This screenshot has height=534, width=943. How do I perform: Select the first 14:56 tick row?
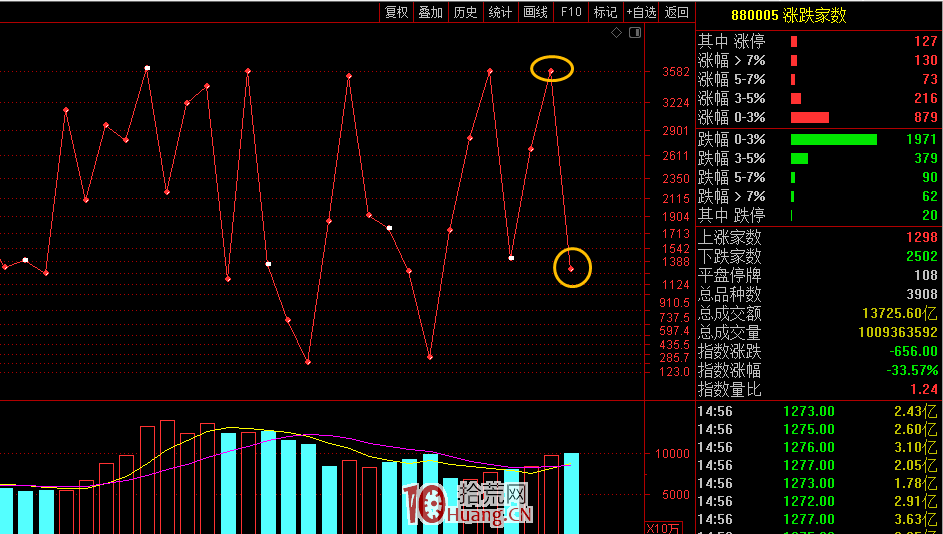[x=818, y=411]
